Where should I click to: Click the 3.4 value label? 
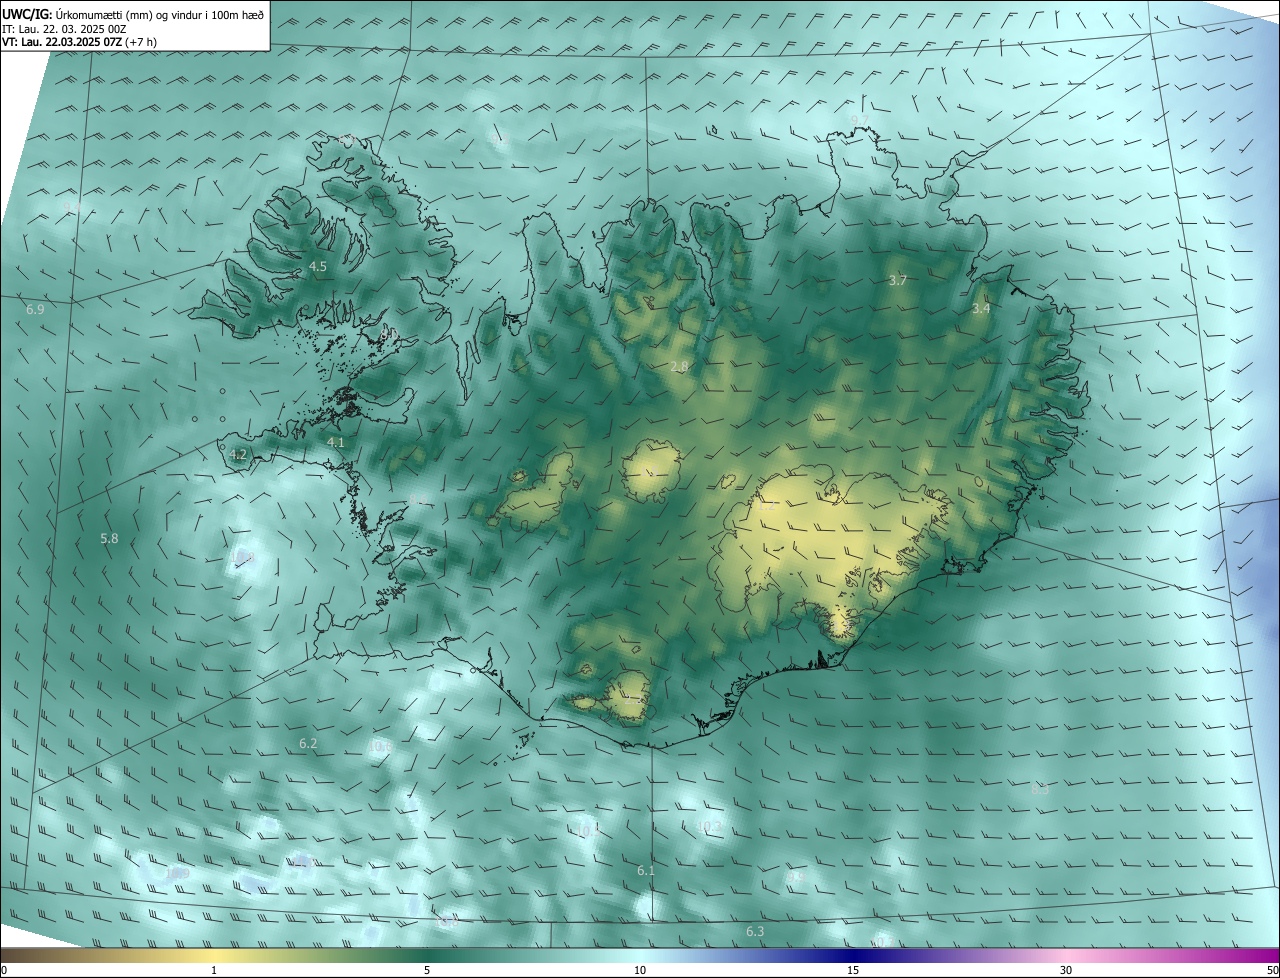(x=982, y=309)
